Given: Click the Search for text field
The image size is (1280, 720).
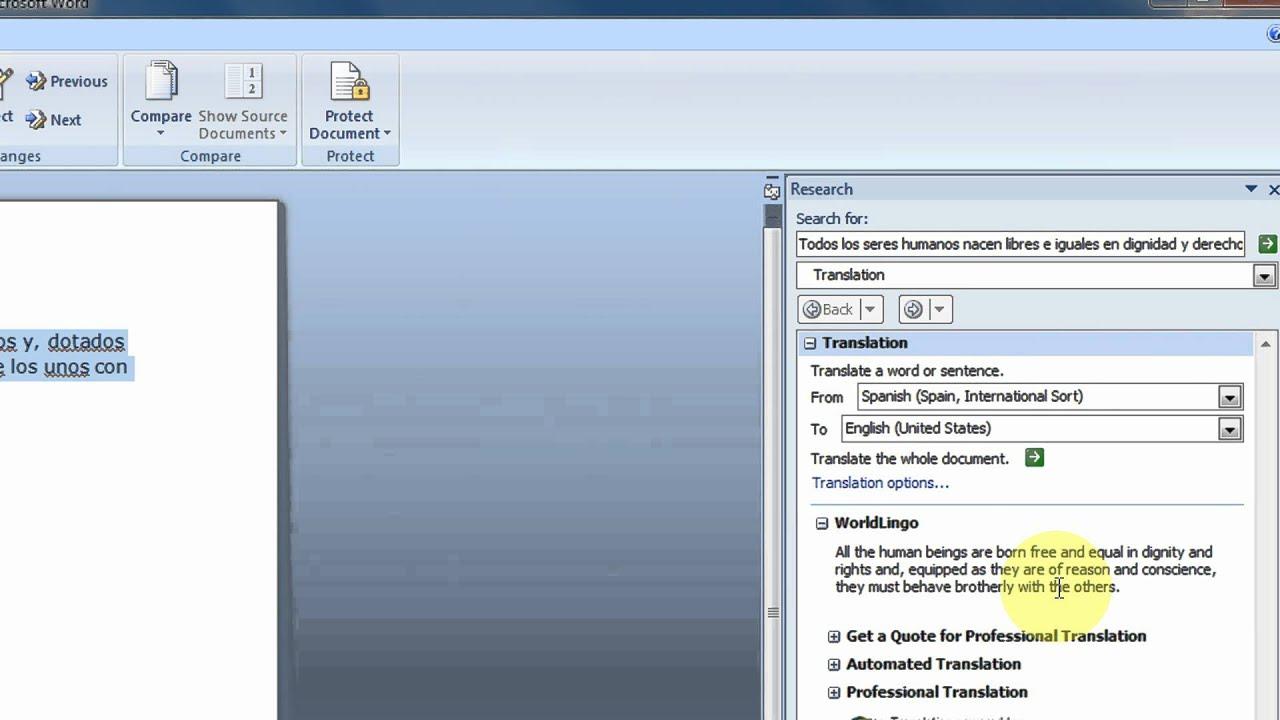Looking at the screenshot, I should point(1021,244).
